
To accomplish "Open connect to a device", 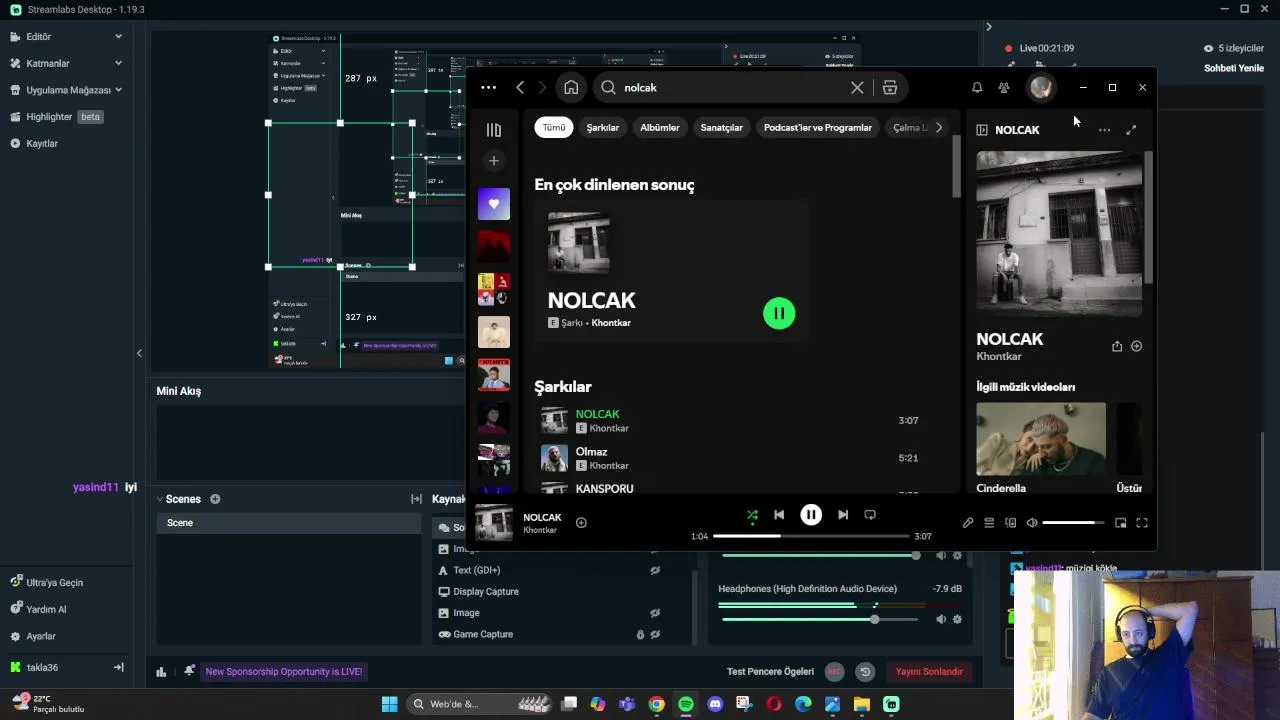I will pyautogui.click(x=1010, y=522).
